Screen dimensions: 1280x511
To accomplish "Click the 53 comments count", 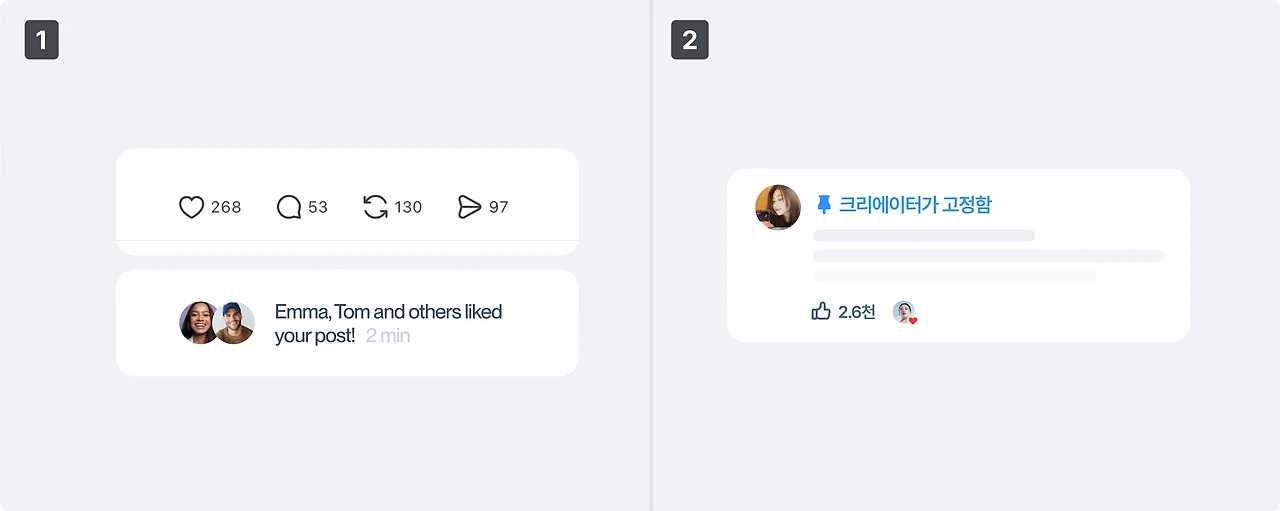I will tap(318, 207).
